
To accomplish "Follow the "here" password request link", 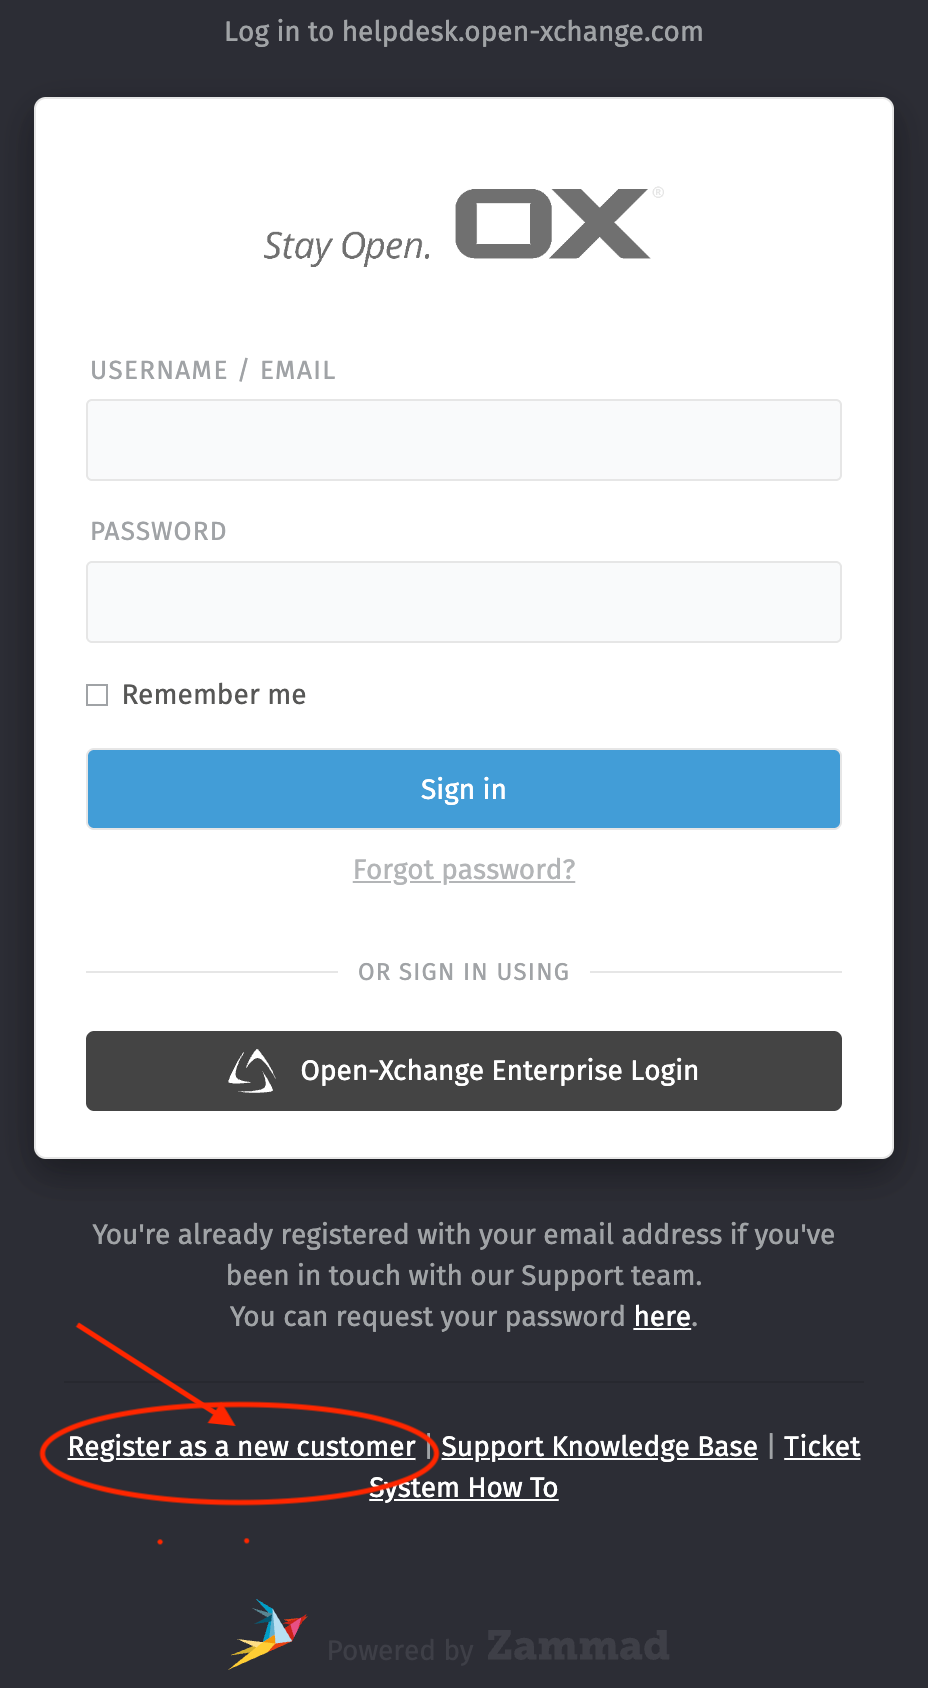I will tap(662, 1317).
